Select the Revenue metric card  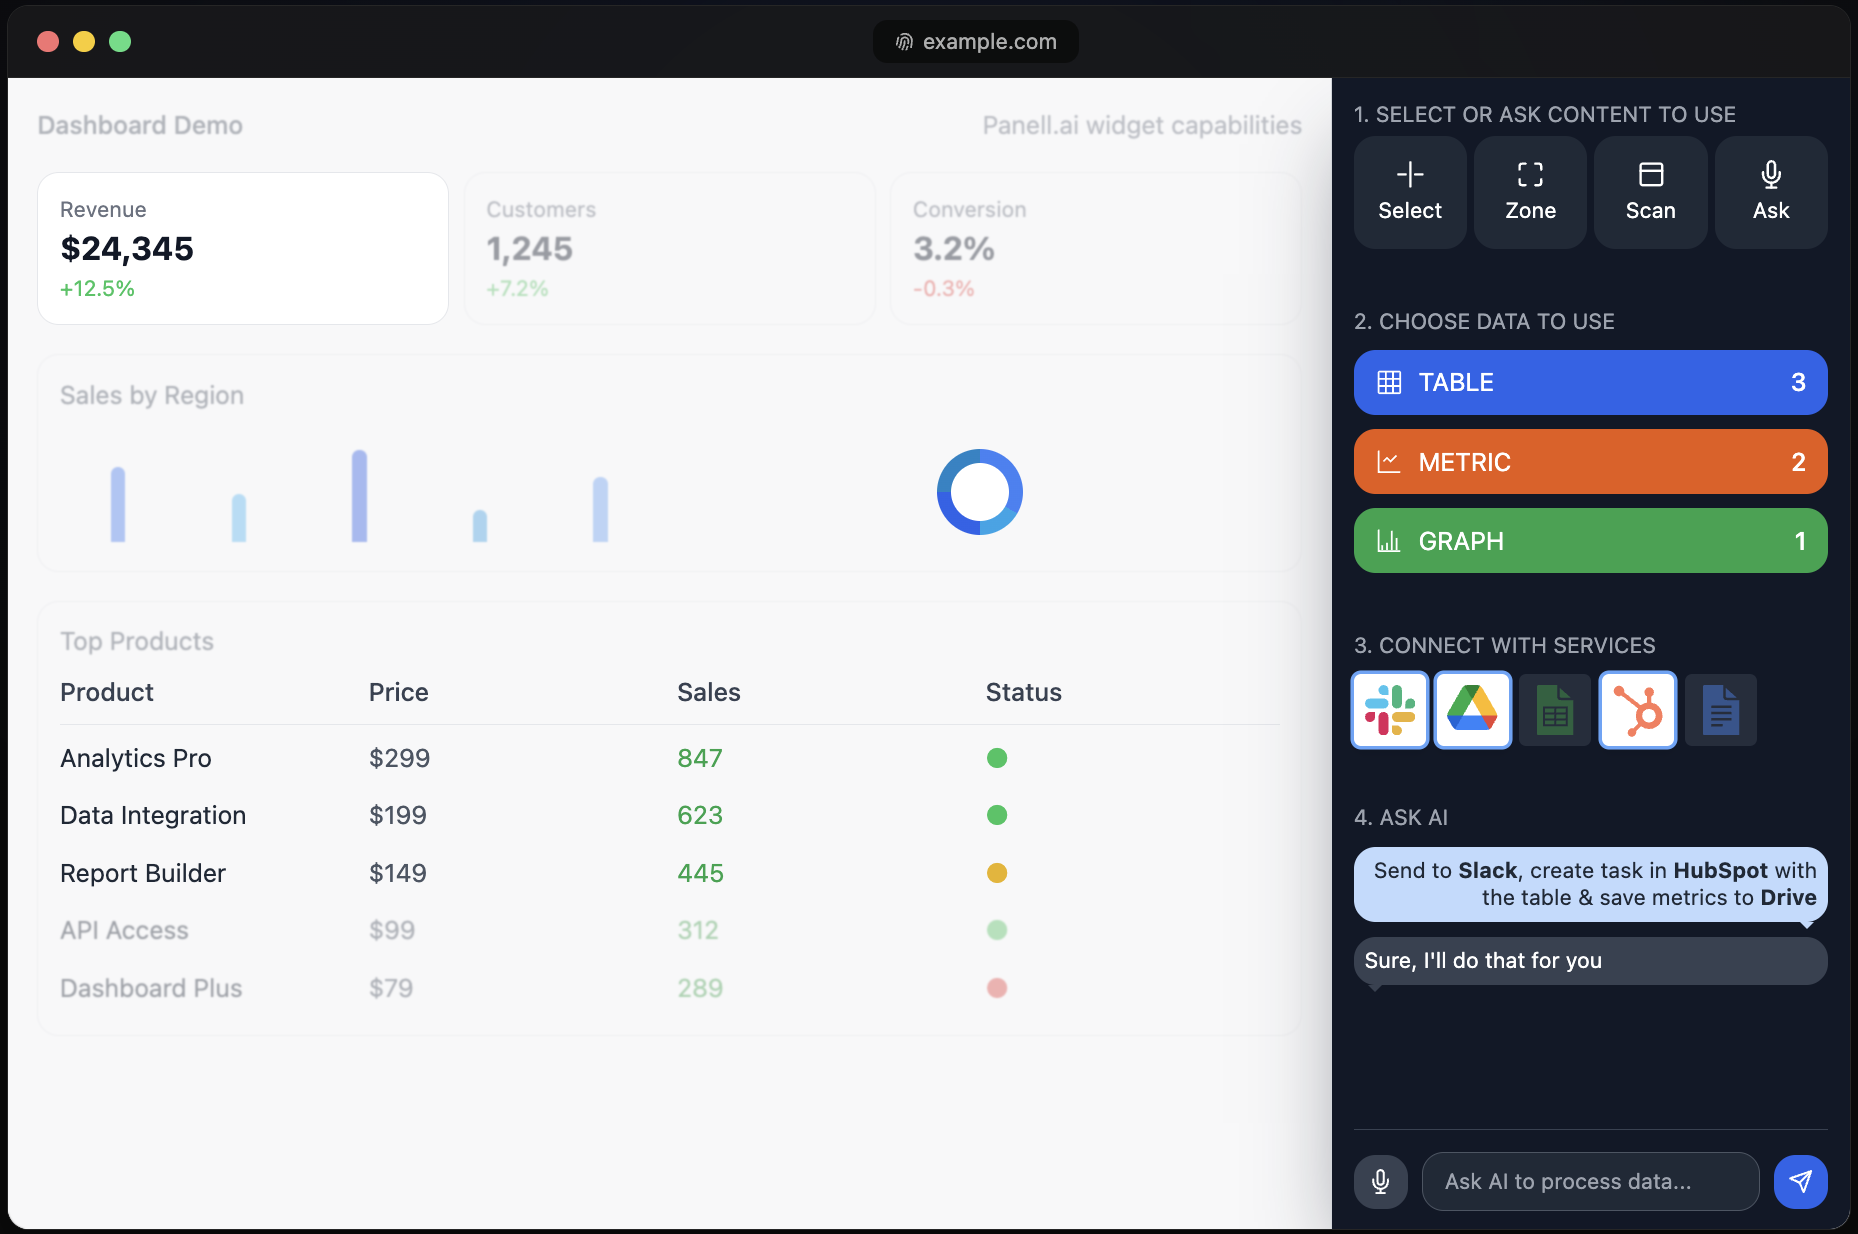tap(242, 248)
